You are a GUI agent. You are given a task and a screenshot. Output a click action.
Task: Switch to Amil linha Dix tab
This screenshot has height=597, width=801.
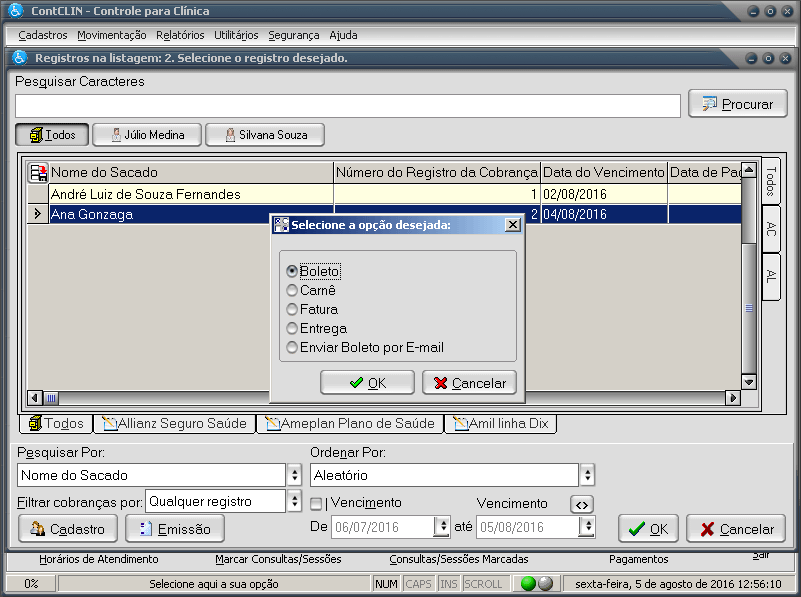click(501, 423)
